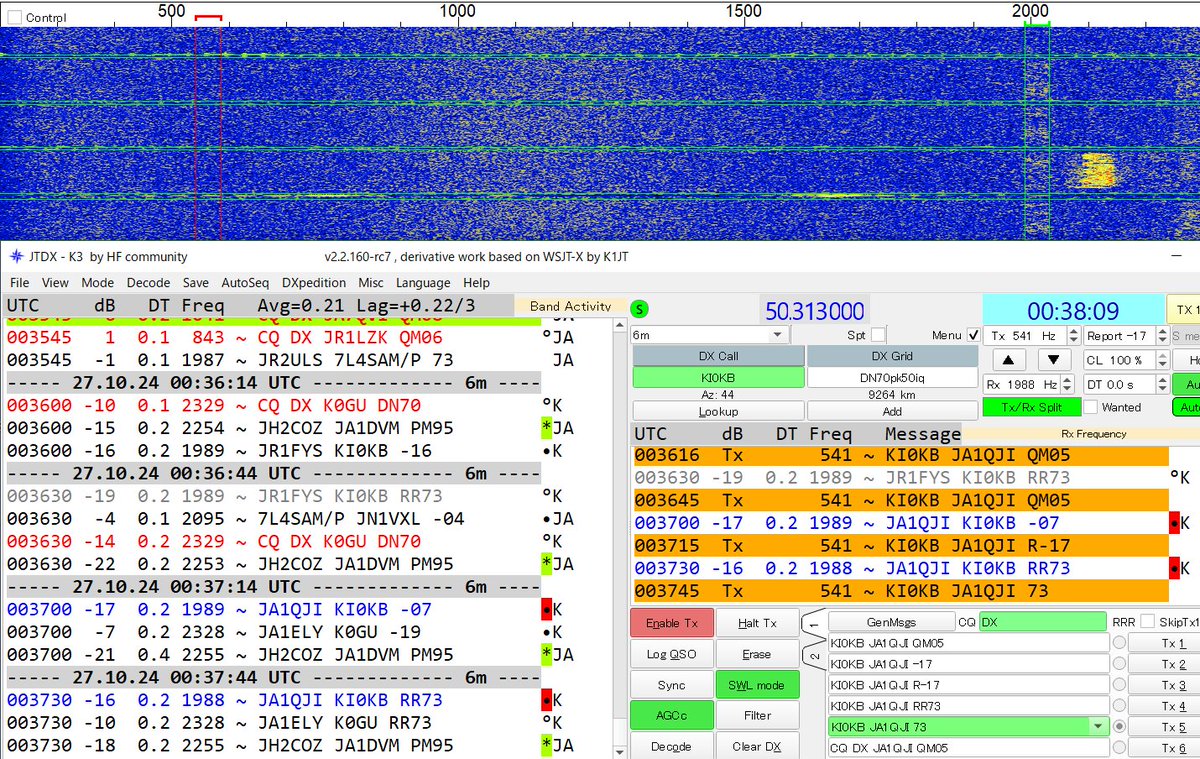
Task: Select the radio button next to Tx 2
Action: coord(1119,664)
